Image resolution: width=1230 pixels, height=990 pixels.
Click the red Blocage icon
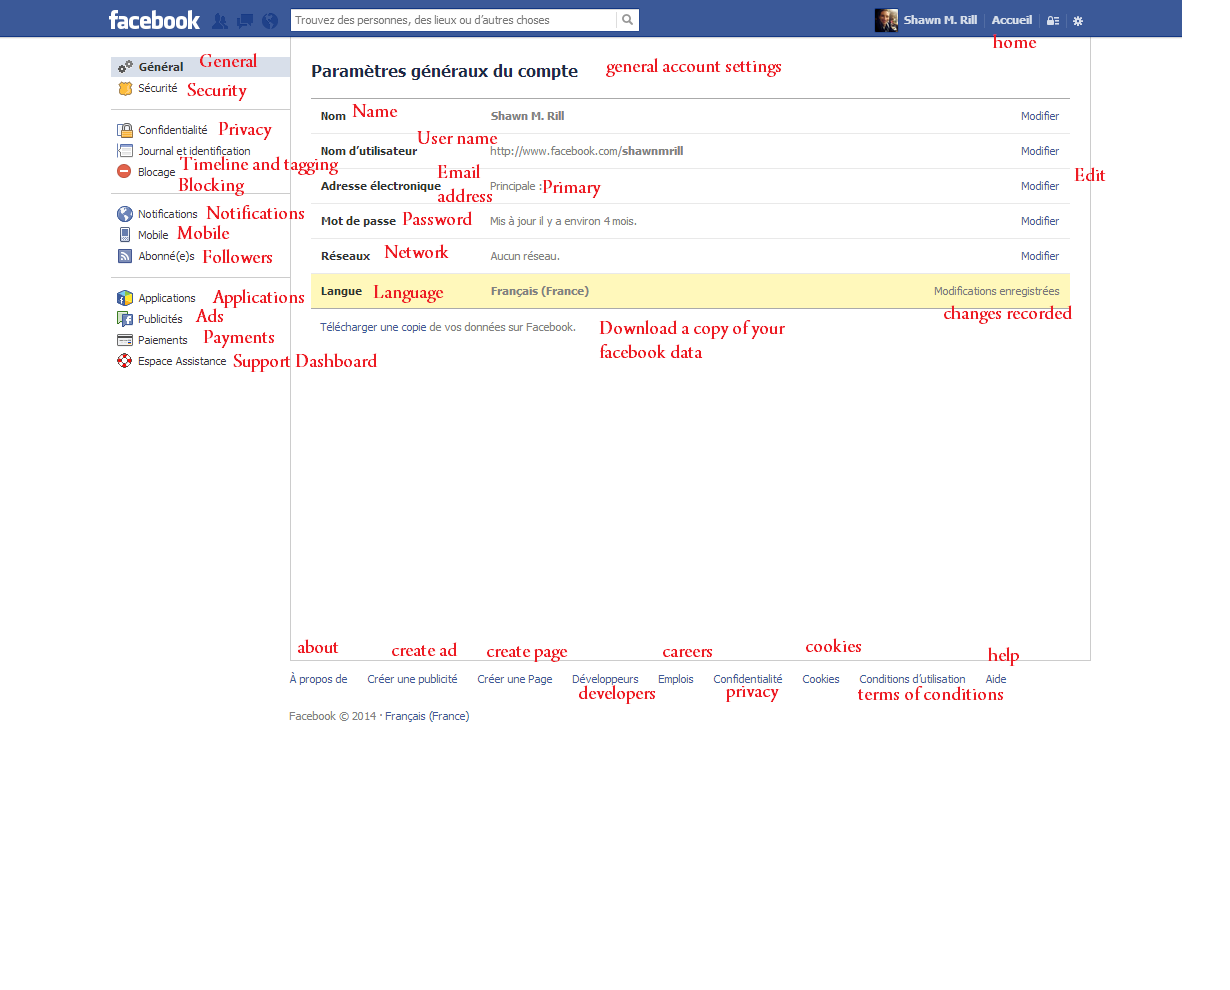[125, 172]
